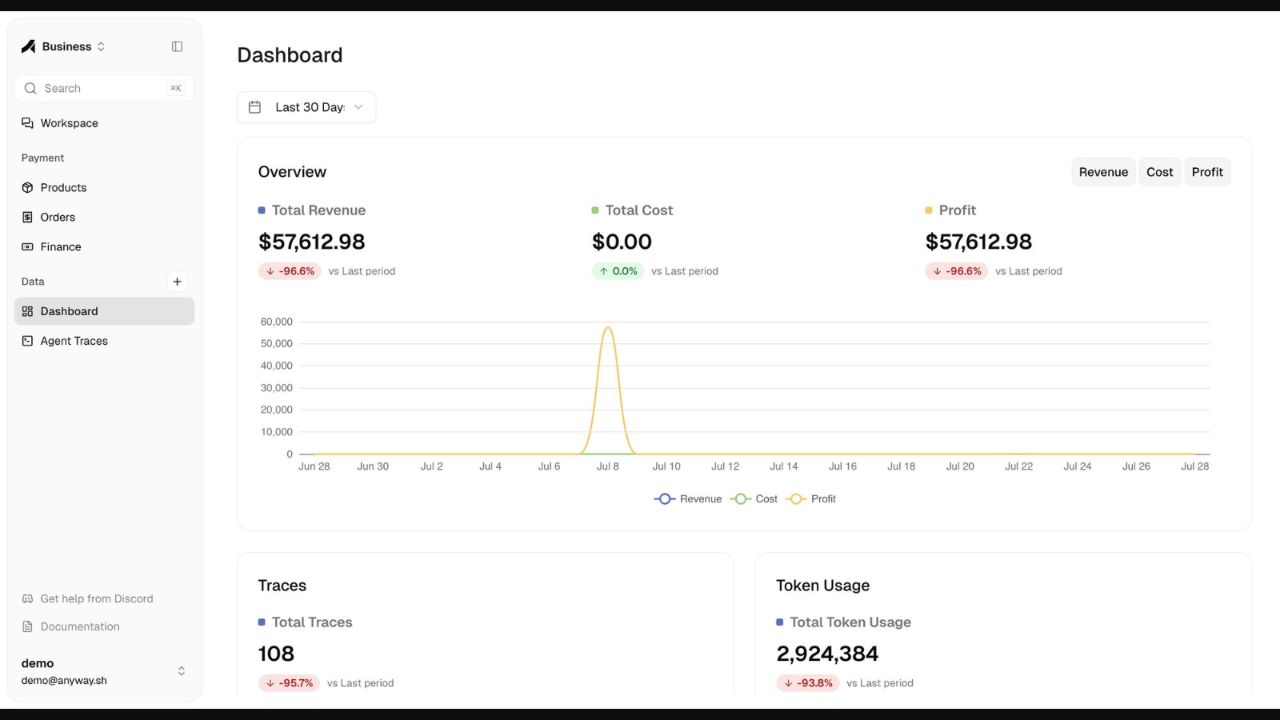Toggle the Profit series in the chart legend
Viewport: 1280px width, 720px height.
pyautogui.click(x=811, y=499)
